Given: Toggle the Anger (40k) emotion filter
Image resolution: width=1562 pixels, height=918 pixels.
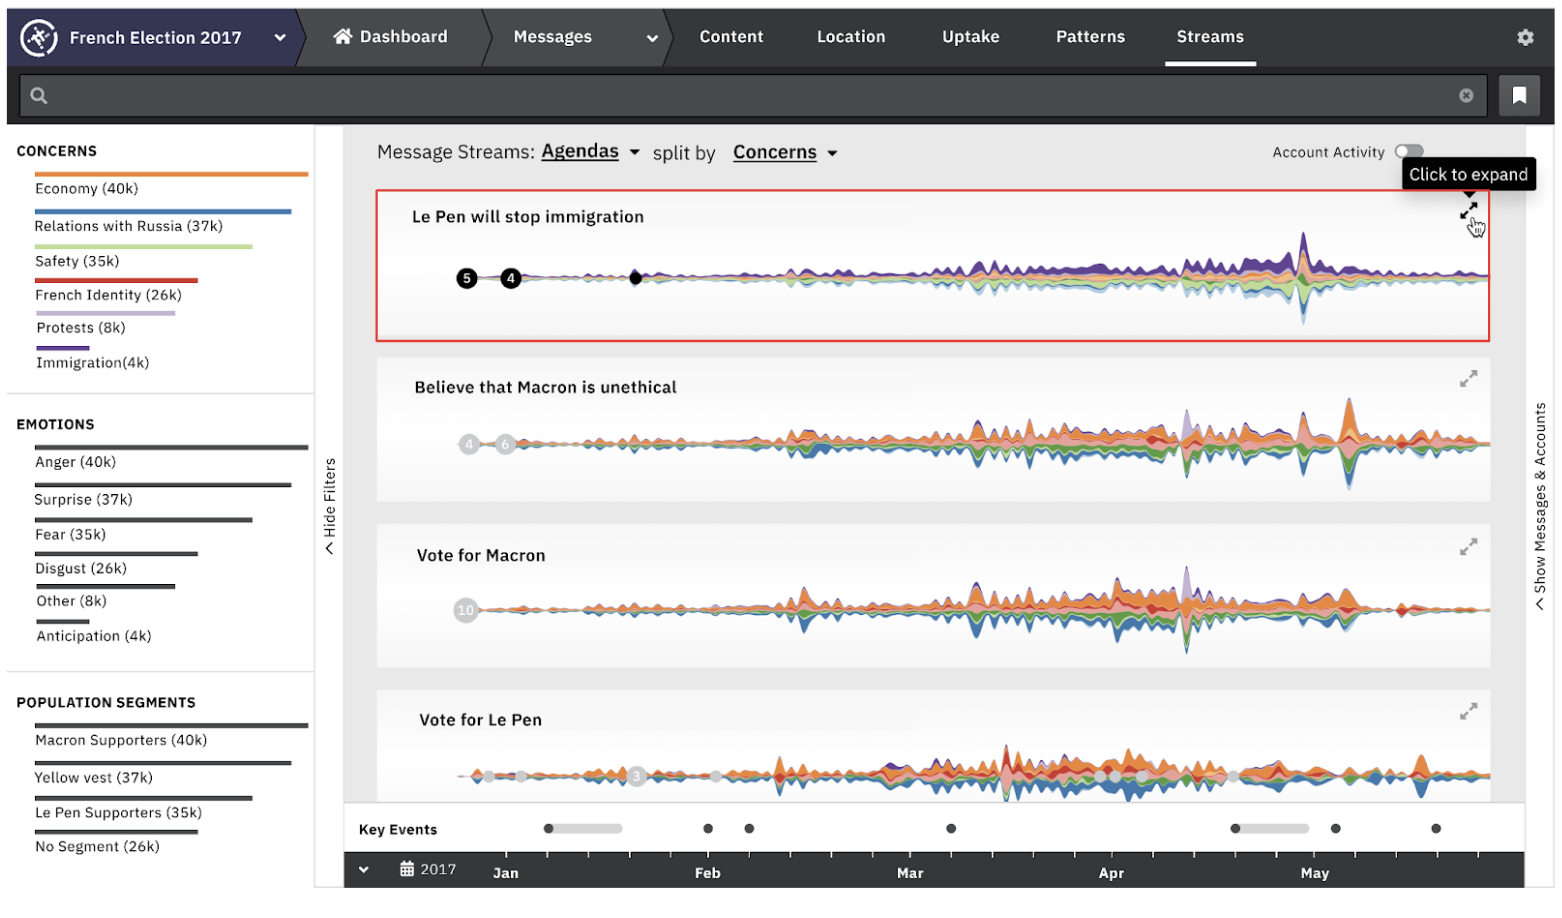Looking at the screenshot, I should tap(75, 462).
